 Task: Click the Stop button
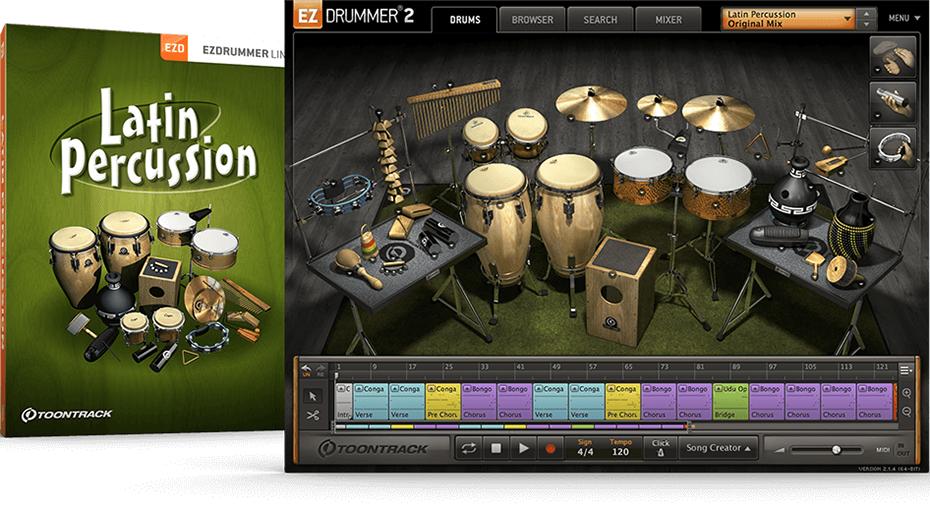[495, 449]
